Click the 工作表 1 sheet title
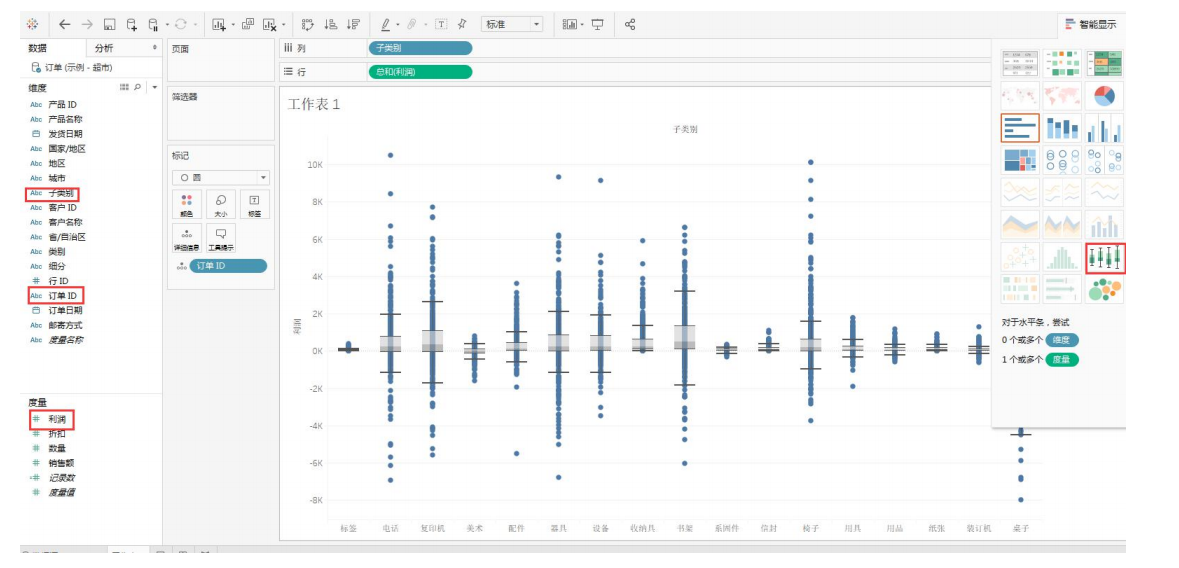 314,105
